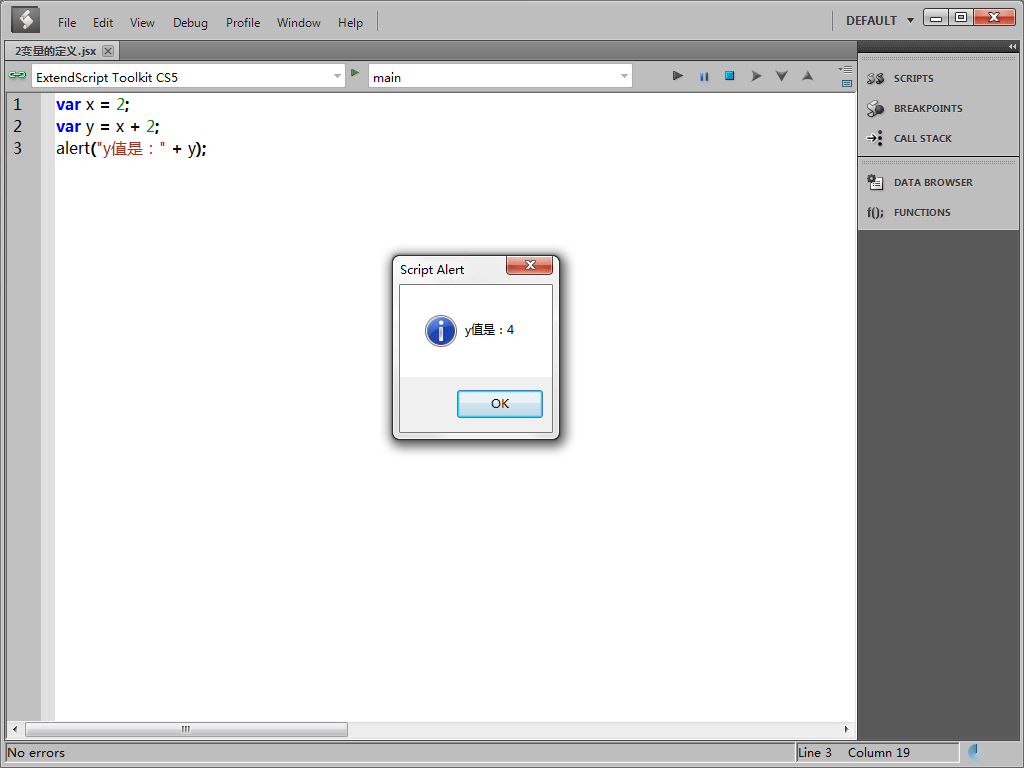The height and width of the screenshot is (768, 1024).
Task: Click the Pause script button
Action: (x=703, y=76)
